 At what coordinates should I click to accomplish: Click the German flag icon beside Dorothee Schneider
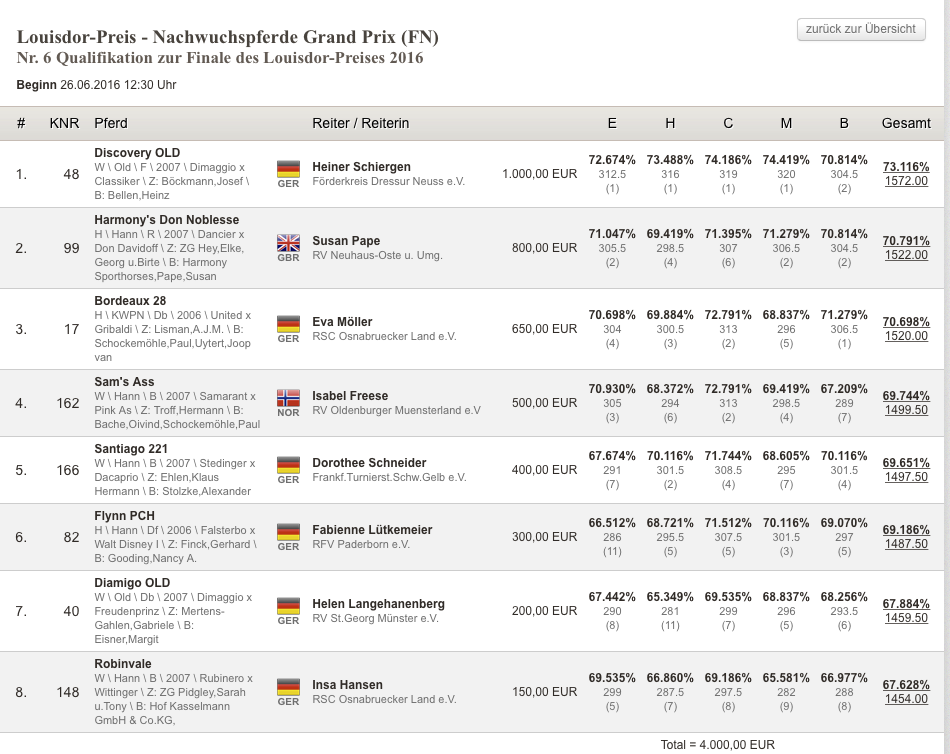288,464
